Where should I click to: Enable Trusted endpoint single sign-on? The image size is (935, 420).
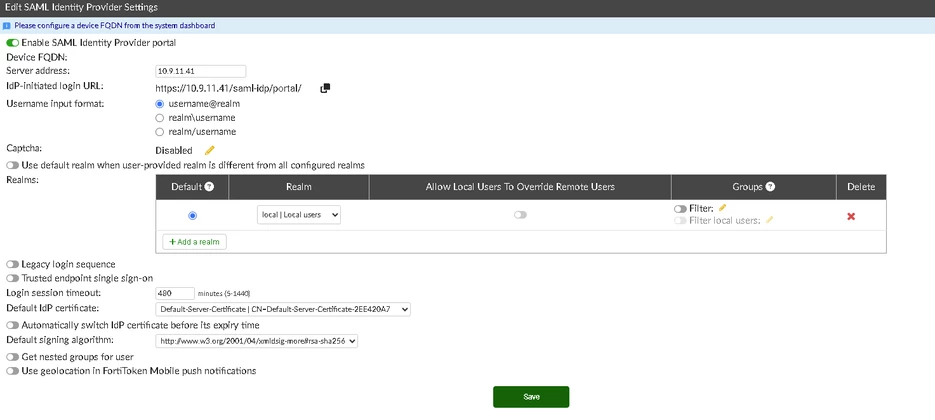(13, 278)
